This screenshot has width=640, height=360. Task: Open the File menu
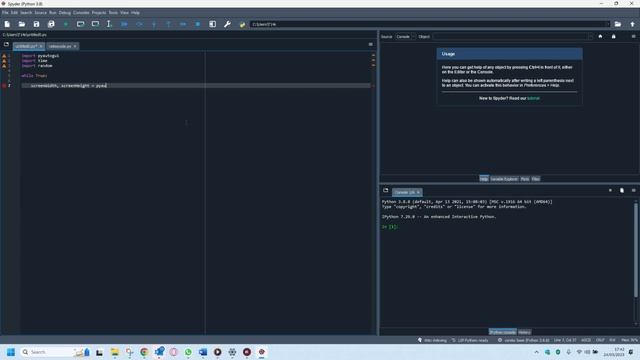pyautogui.click(x=5, y=13)
